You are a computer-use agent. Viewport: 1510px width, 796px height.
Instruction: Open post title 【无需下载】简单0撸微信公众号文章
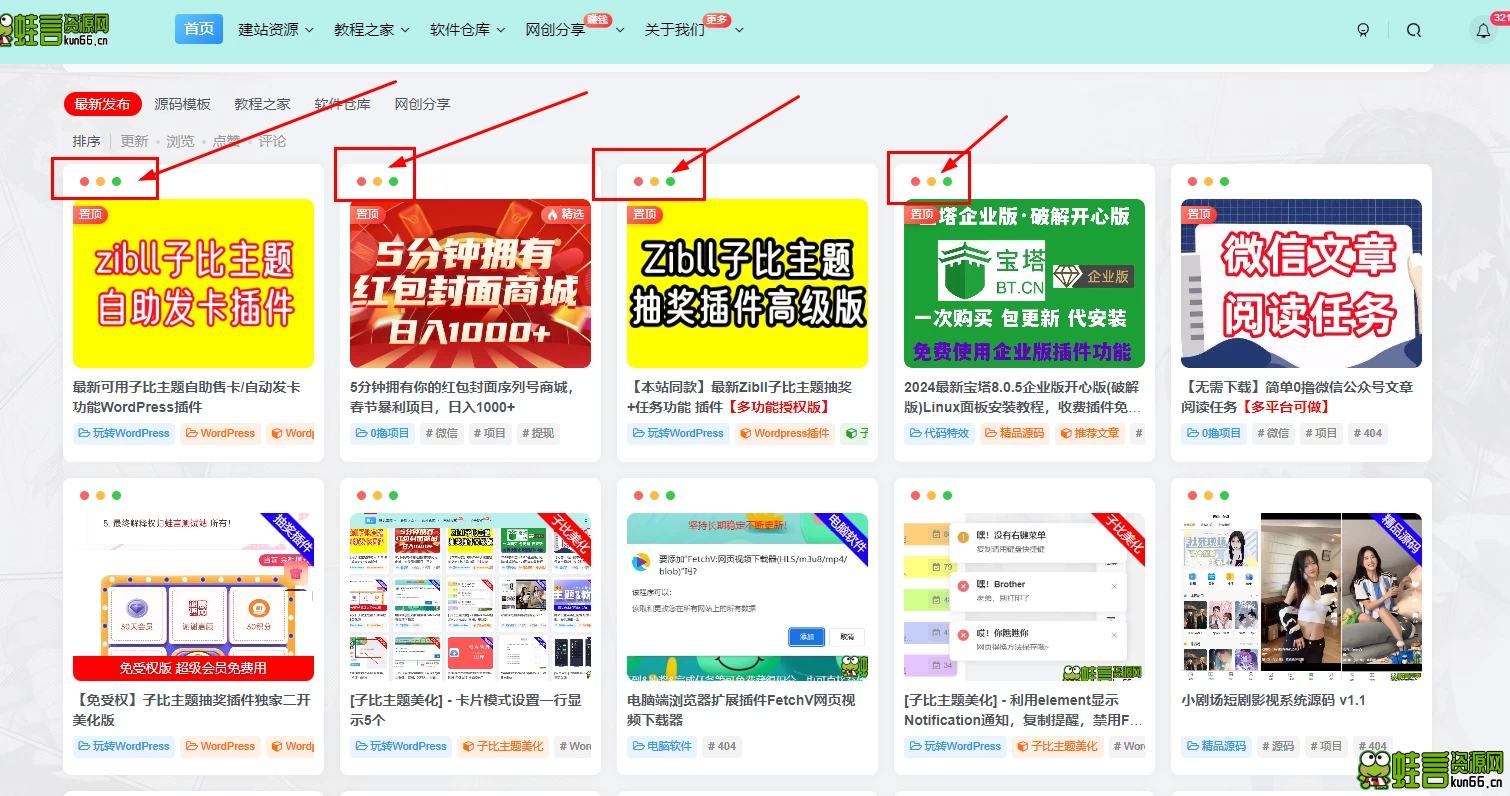coord(1297,397)
